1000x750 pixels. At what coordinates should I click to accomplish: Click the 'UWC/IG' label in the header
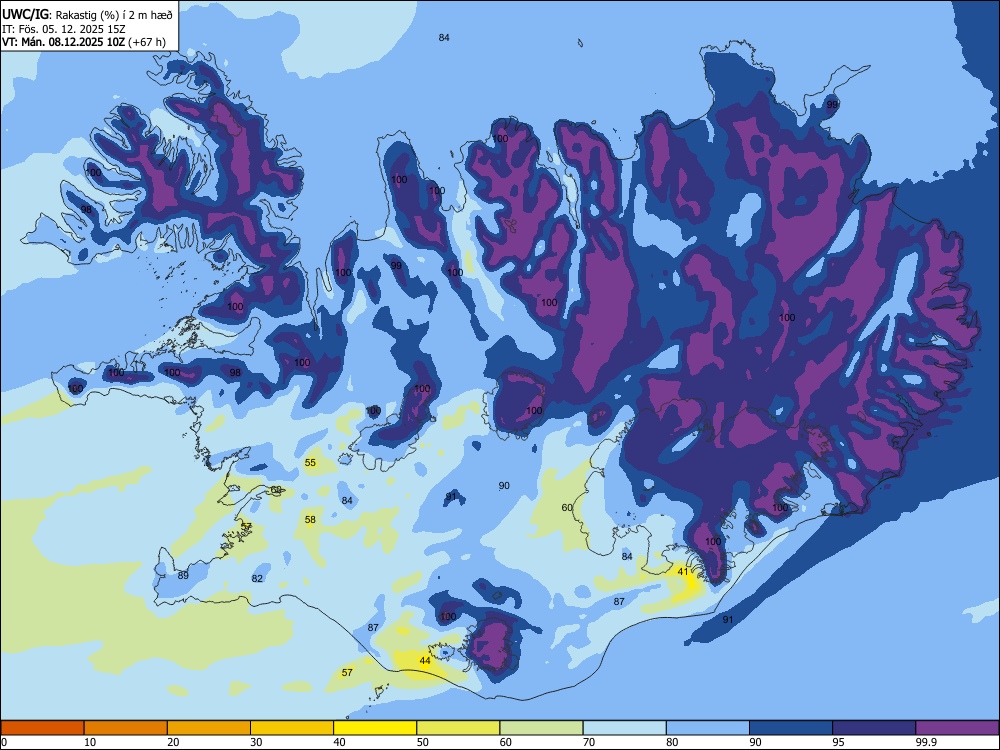click(x=25, y=15)
